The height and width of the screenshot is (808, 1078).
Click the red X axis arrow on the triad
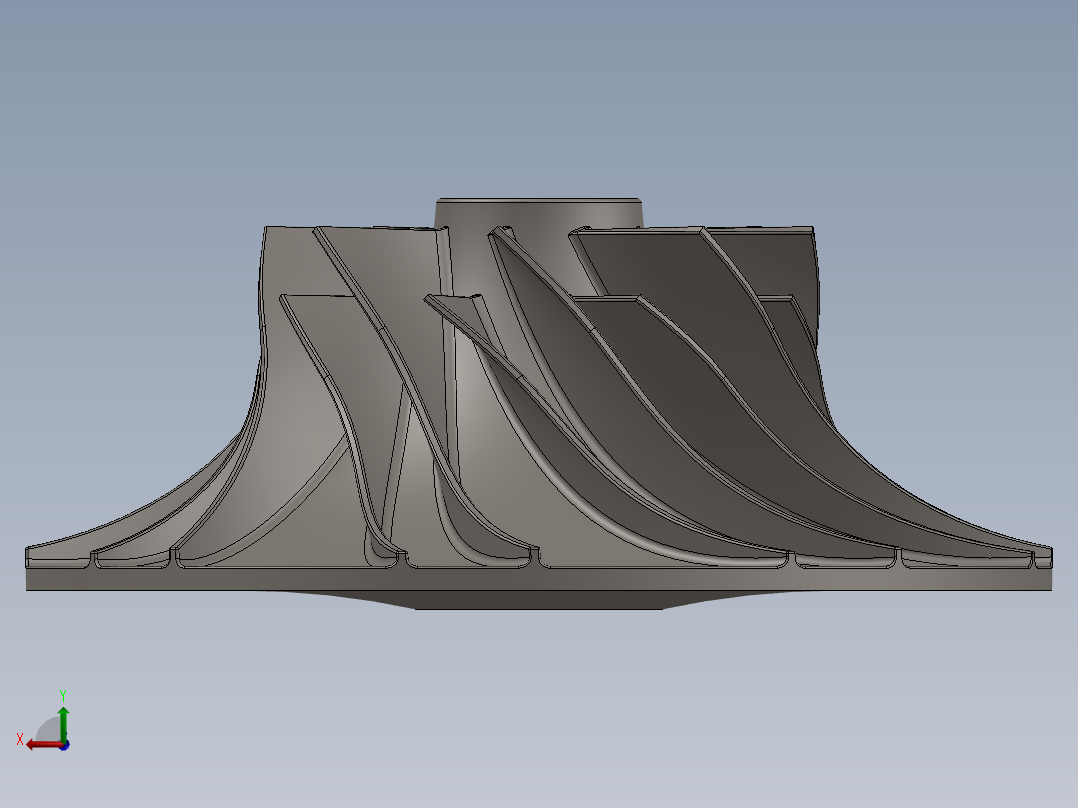tap(44, 745)
